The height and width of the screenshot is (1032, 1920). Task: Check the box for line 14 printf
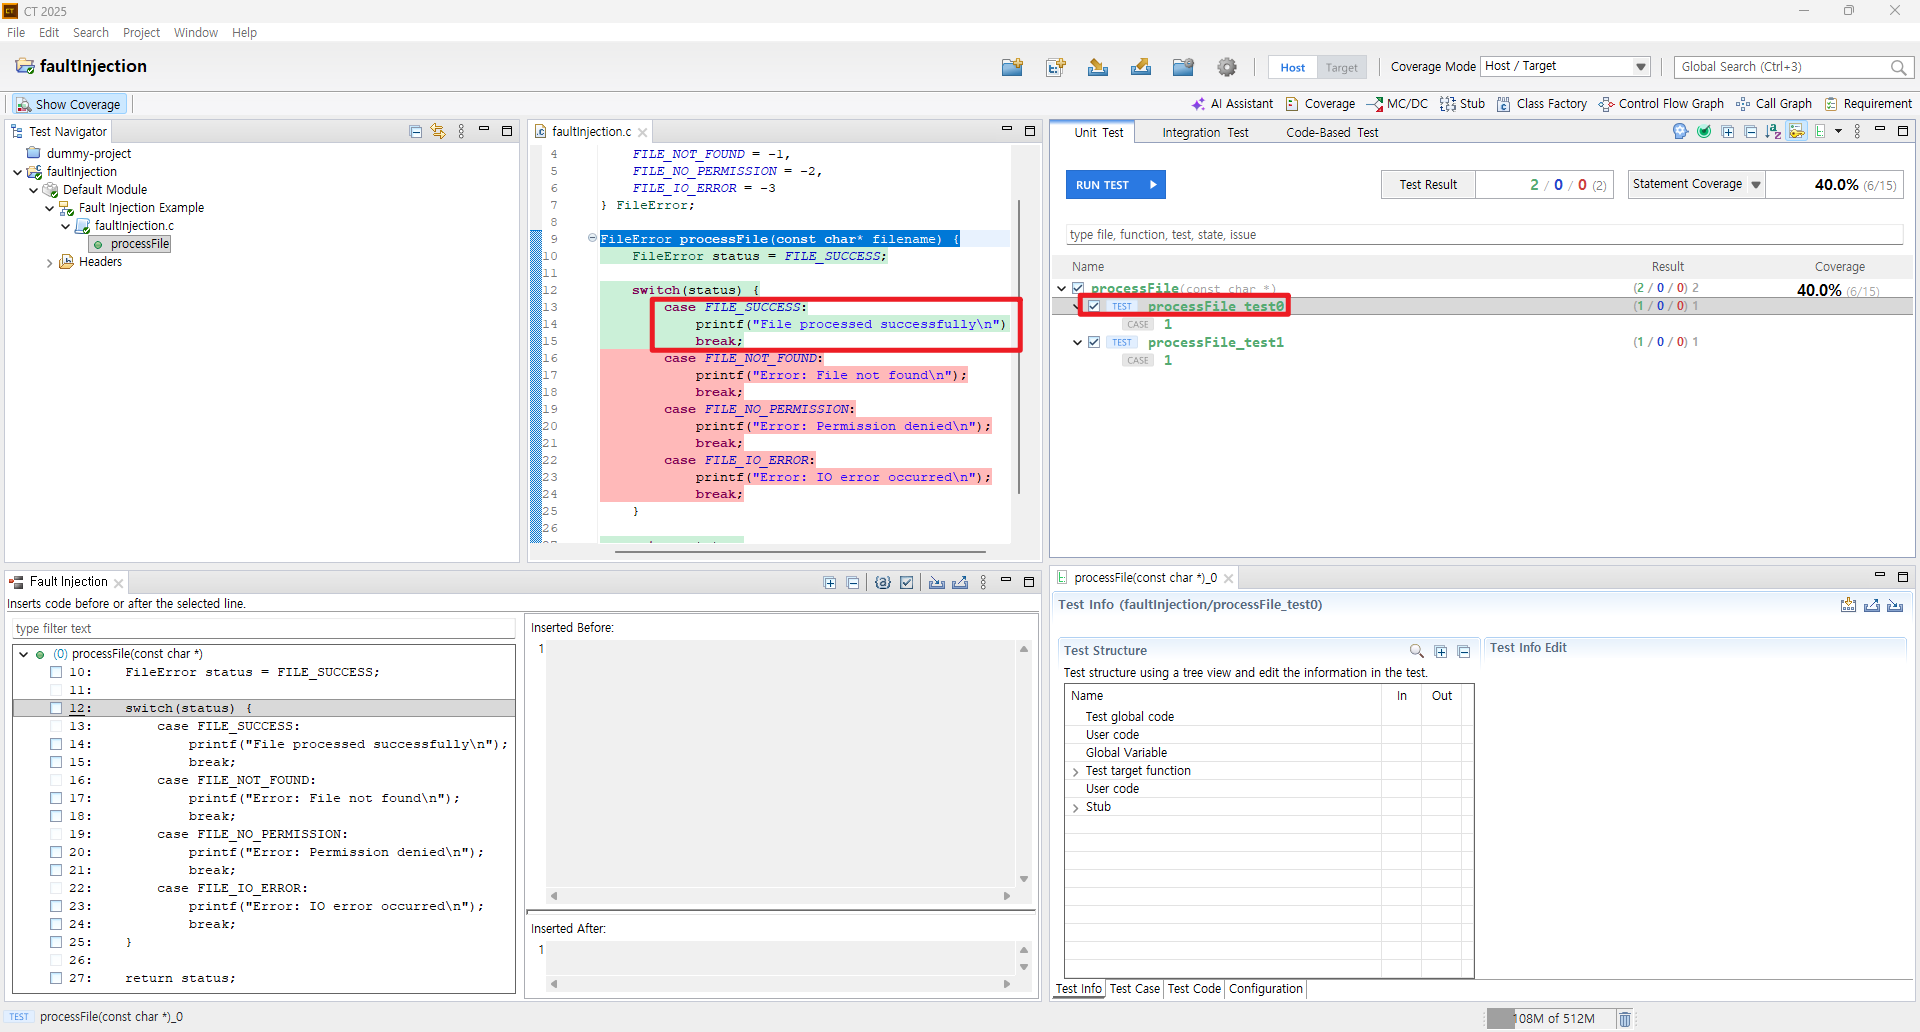pyautogui.click(x=56, y=744)
